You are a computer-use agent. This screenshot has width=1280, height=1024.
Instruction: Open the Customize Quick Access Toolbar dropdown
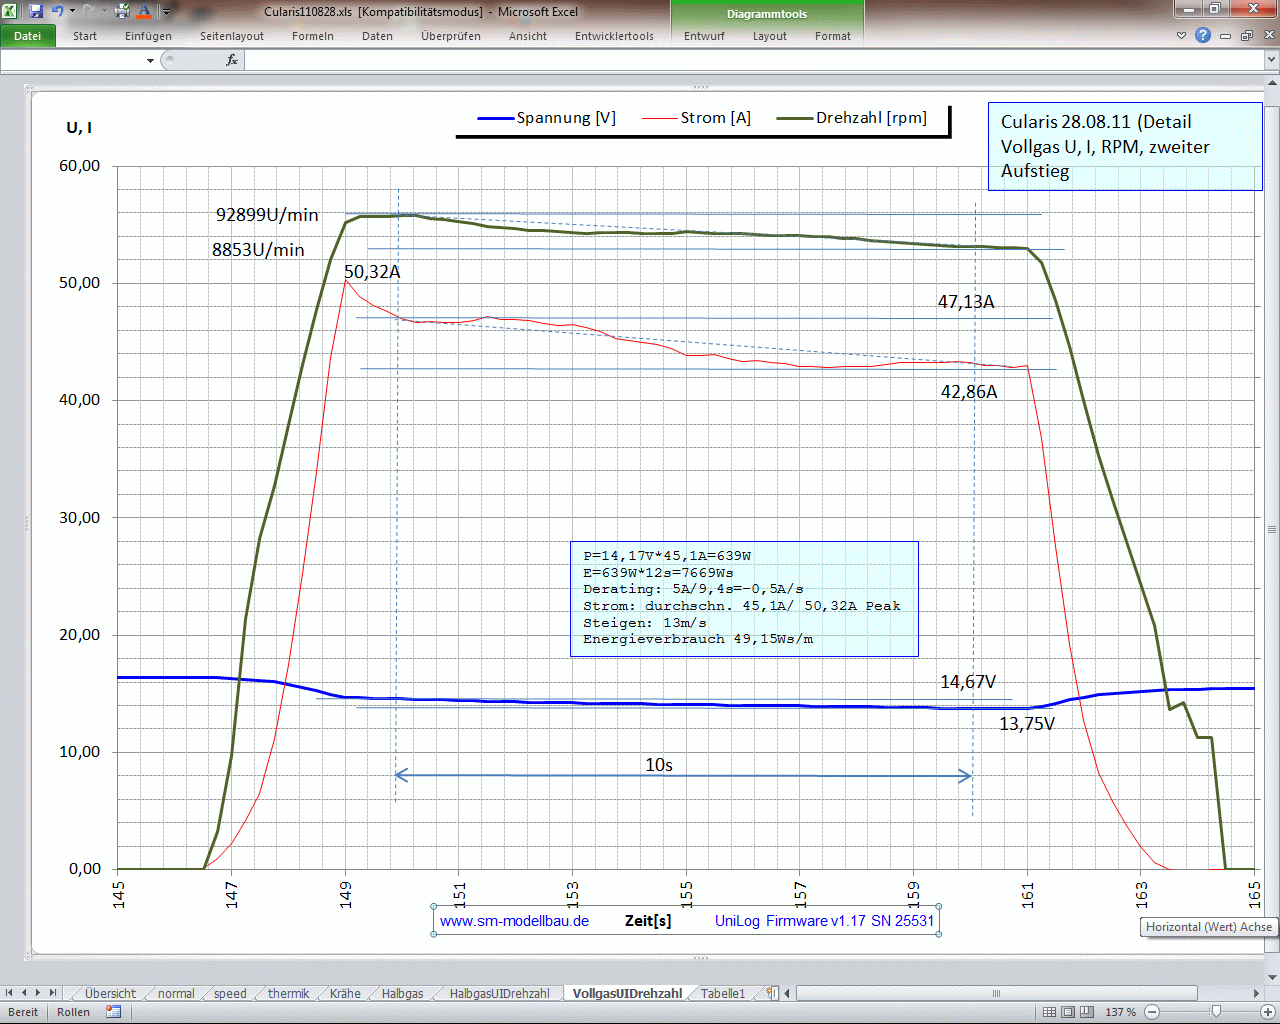pyautogui.click(x=167, y=12)
